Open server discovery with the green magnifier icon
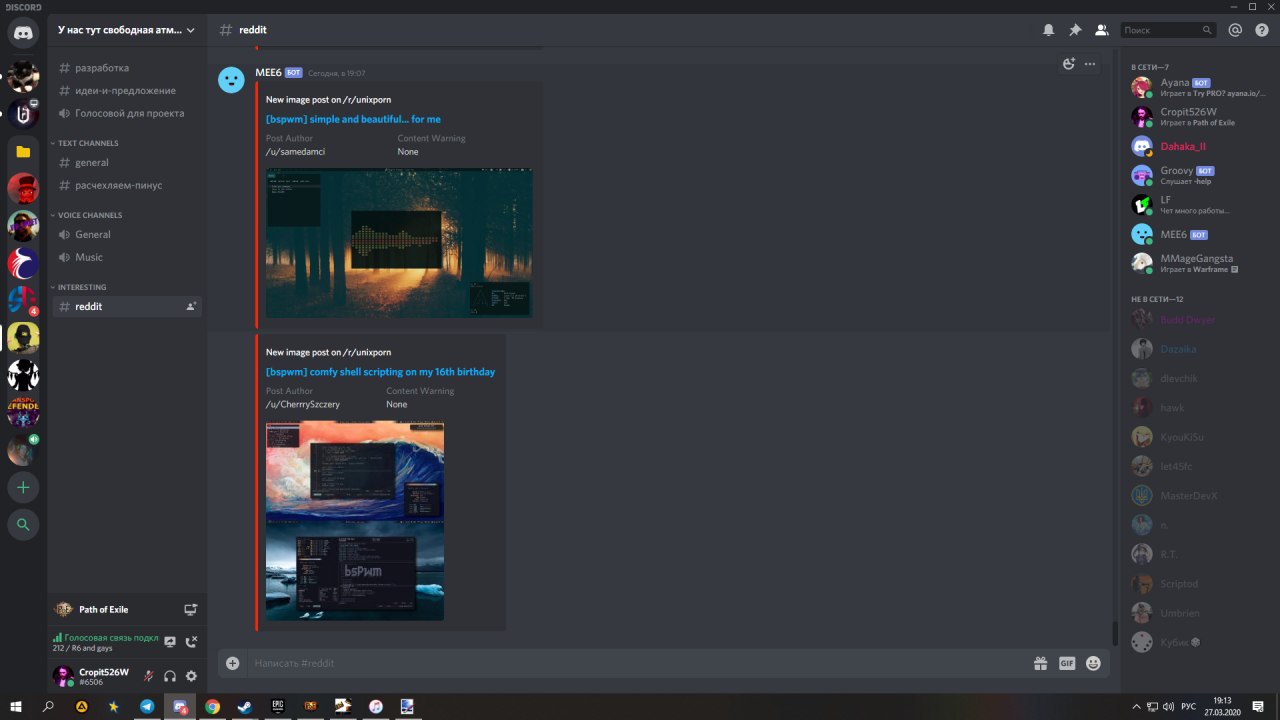This screenshot has width=1280, height=720. coord(23,524)
